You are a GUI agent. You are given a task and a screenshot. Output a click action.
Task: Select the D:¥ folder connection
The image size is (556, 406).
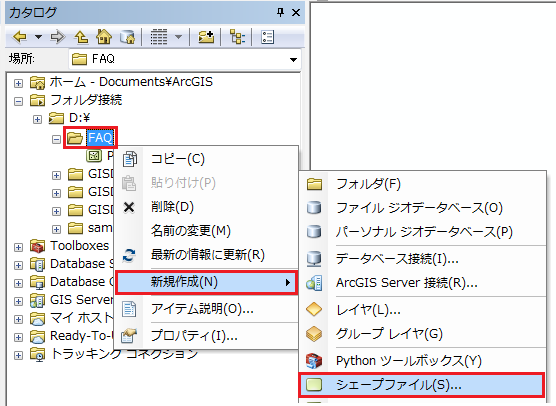[79, 118]
